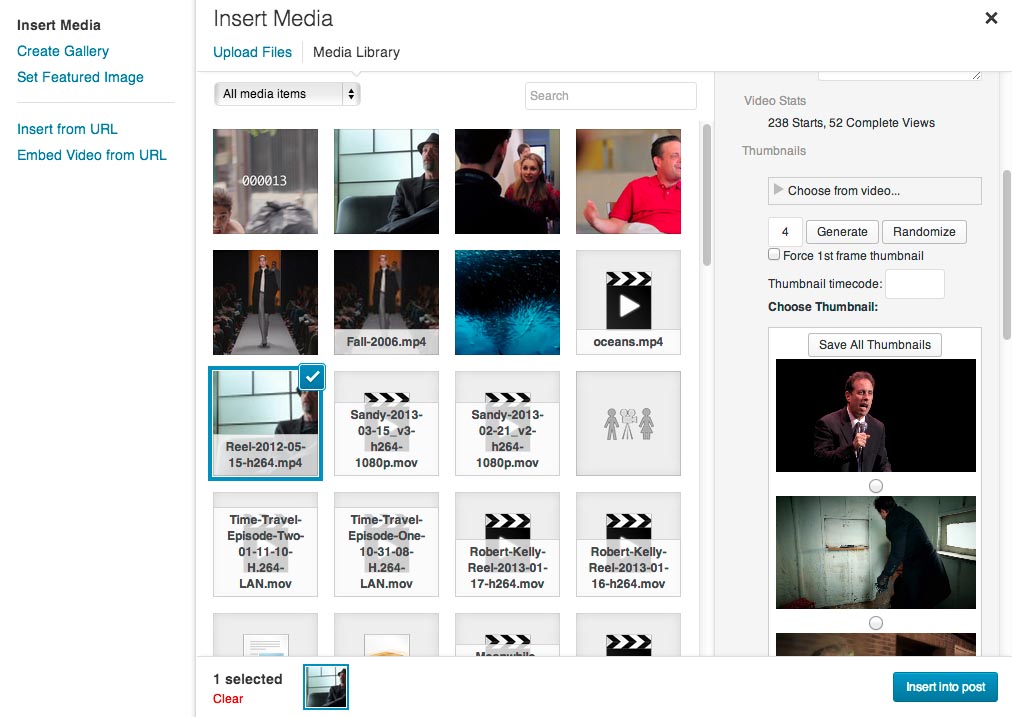Click the Time-Travel-Episode-Two video item
Image resolution: width=1012 pixels, height=717 pixels.
265,544
